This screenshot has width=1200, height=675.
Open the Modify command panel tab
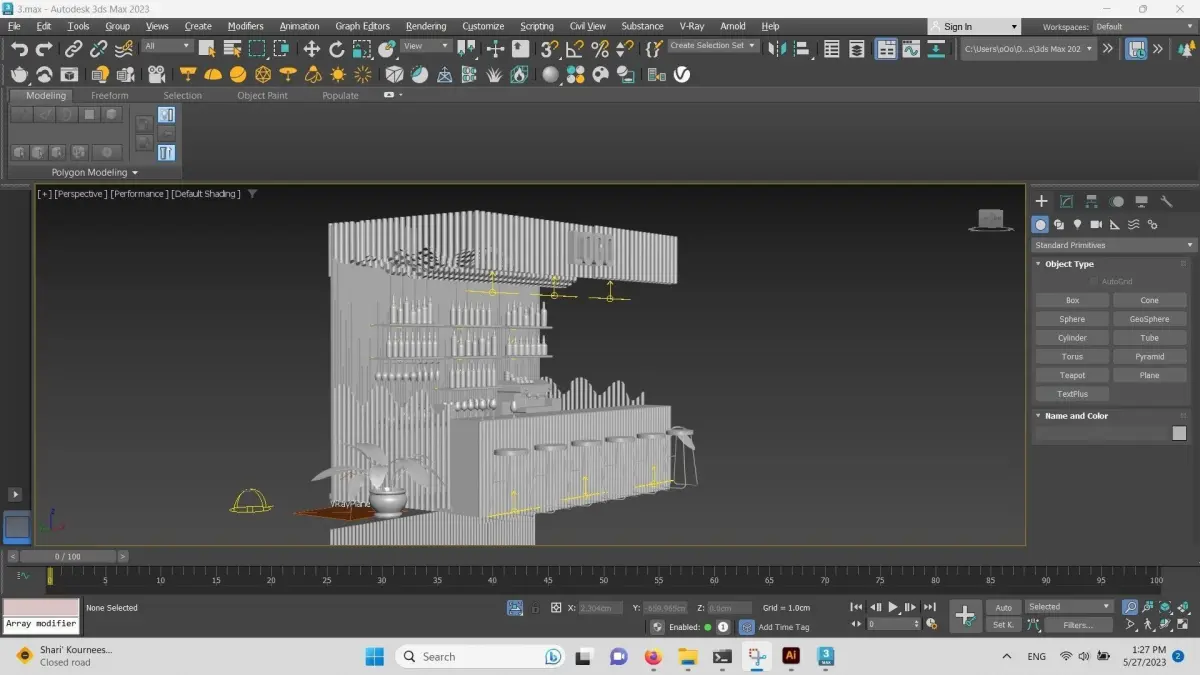[x=1066, y=201]
